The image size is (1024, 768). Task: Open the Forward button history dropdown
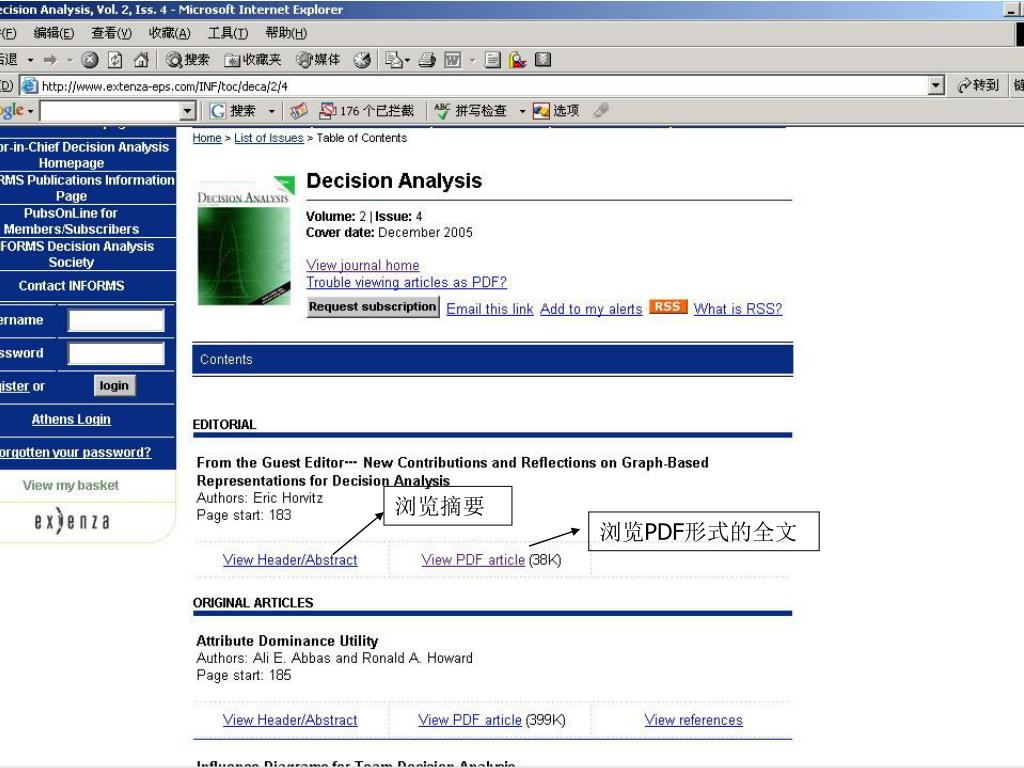pyautogui.click(x=69, y=60)
